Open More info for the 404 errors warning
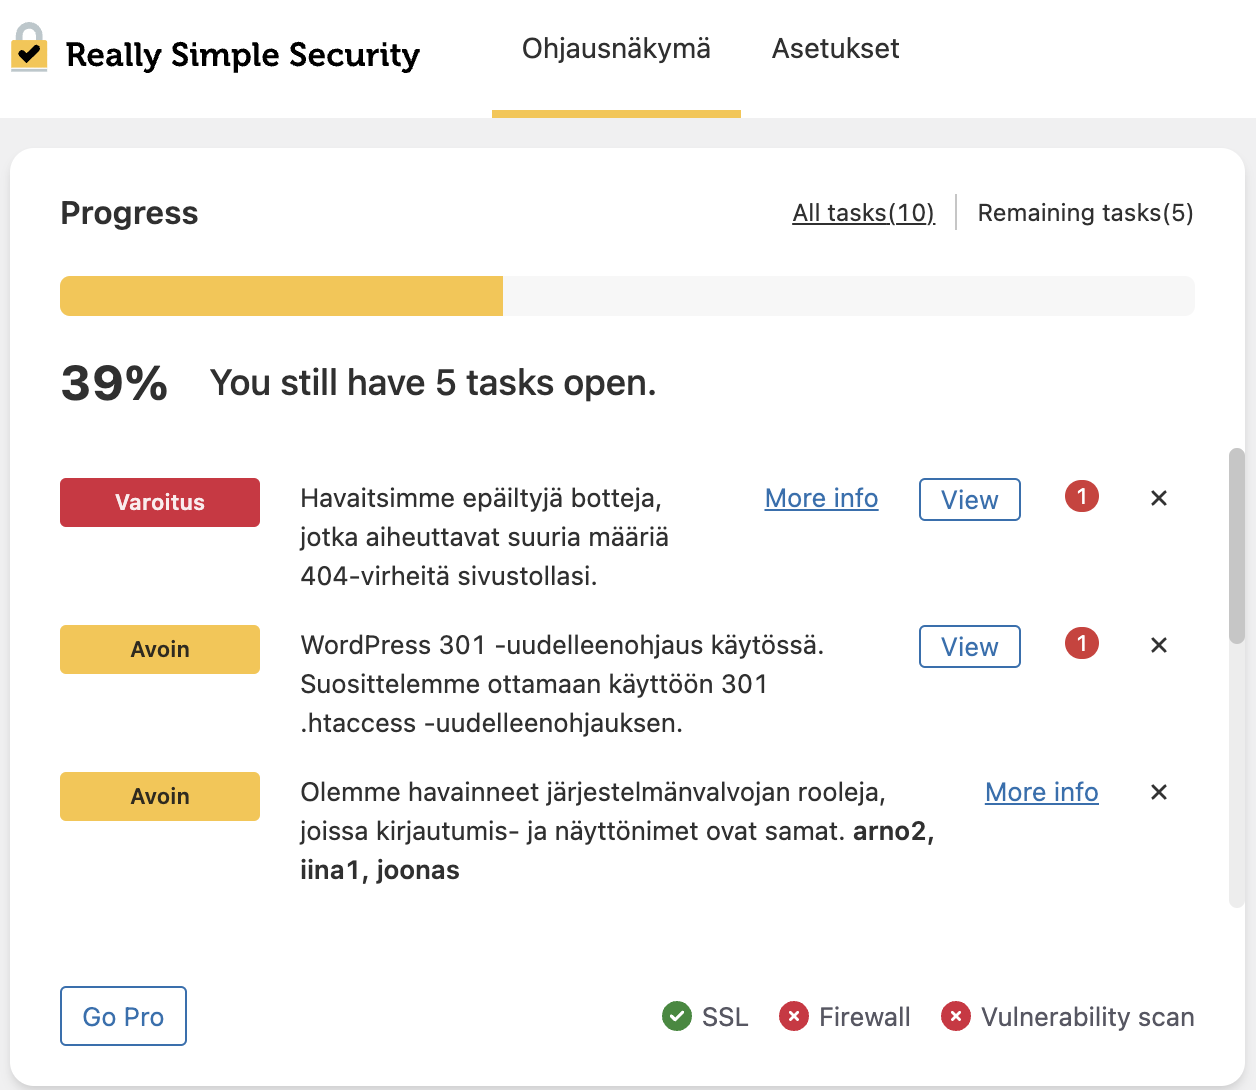The height and width of the screenshot is (1090, 1256). (x=821, y=498)
